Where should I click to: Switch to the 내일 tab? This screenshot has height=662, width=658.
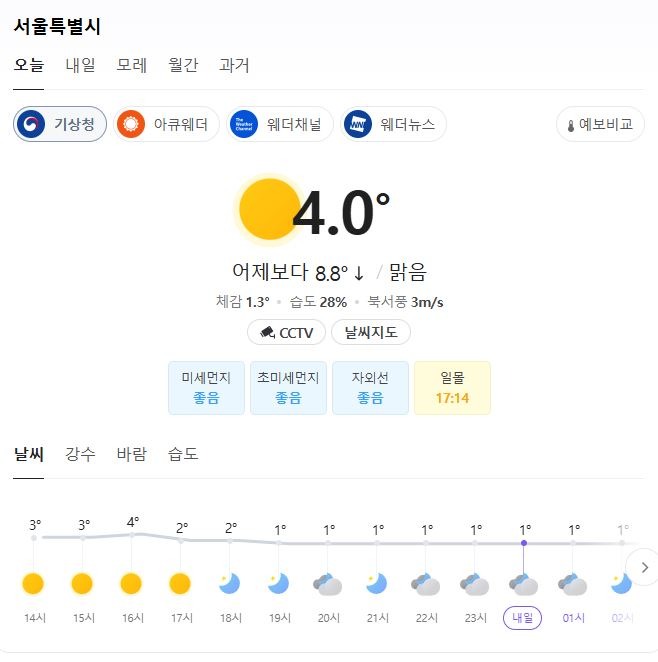click(80, 66)
